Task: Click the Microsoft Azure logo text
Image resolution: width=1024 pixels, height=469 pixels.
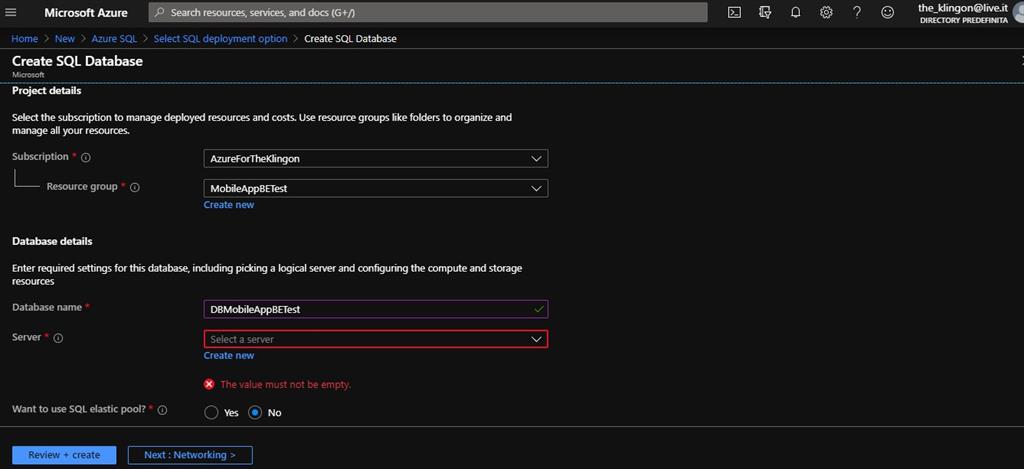Action: coord(86,12)
